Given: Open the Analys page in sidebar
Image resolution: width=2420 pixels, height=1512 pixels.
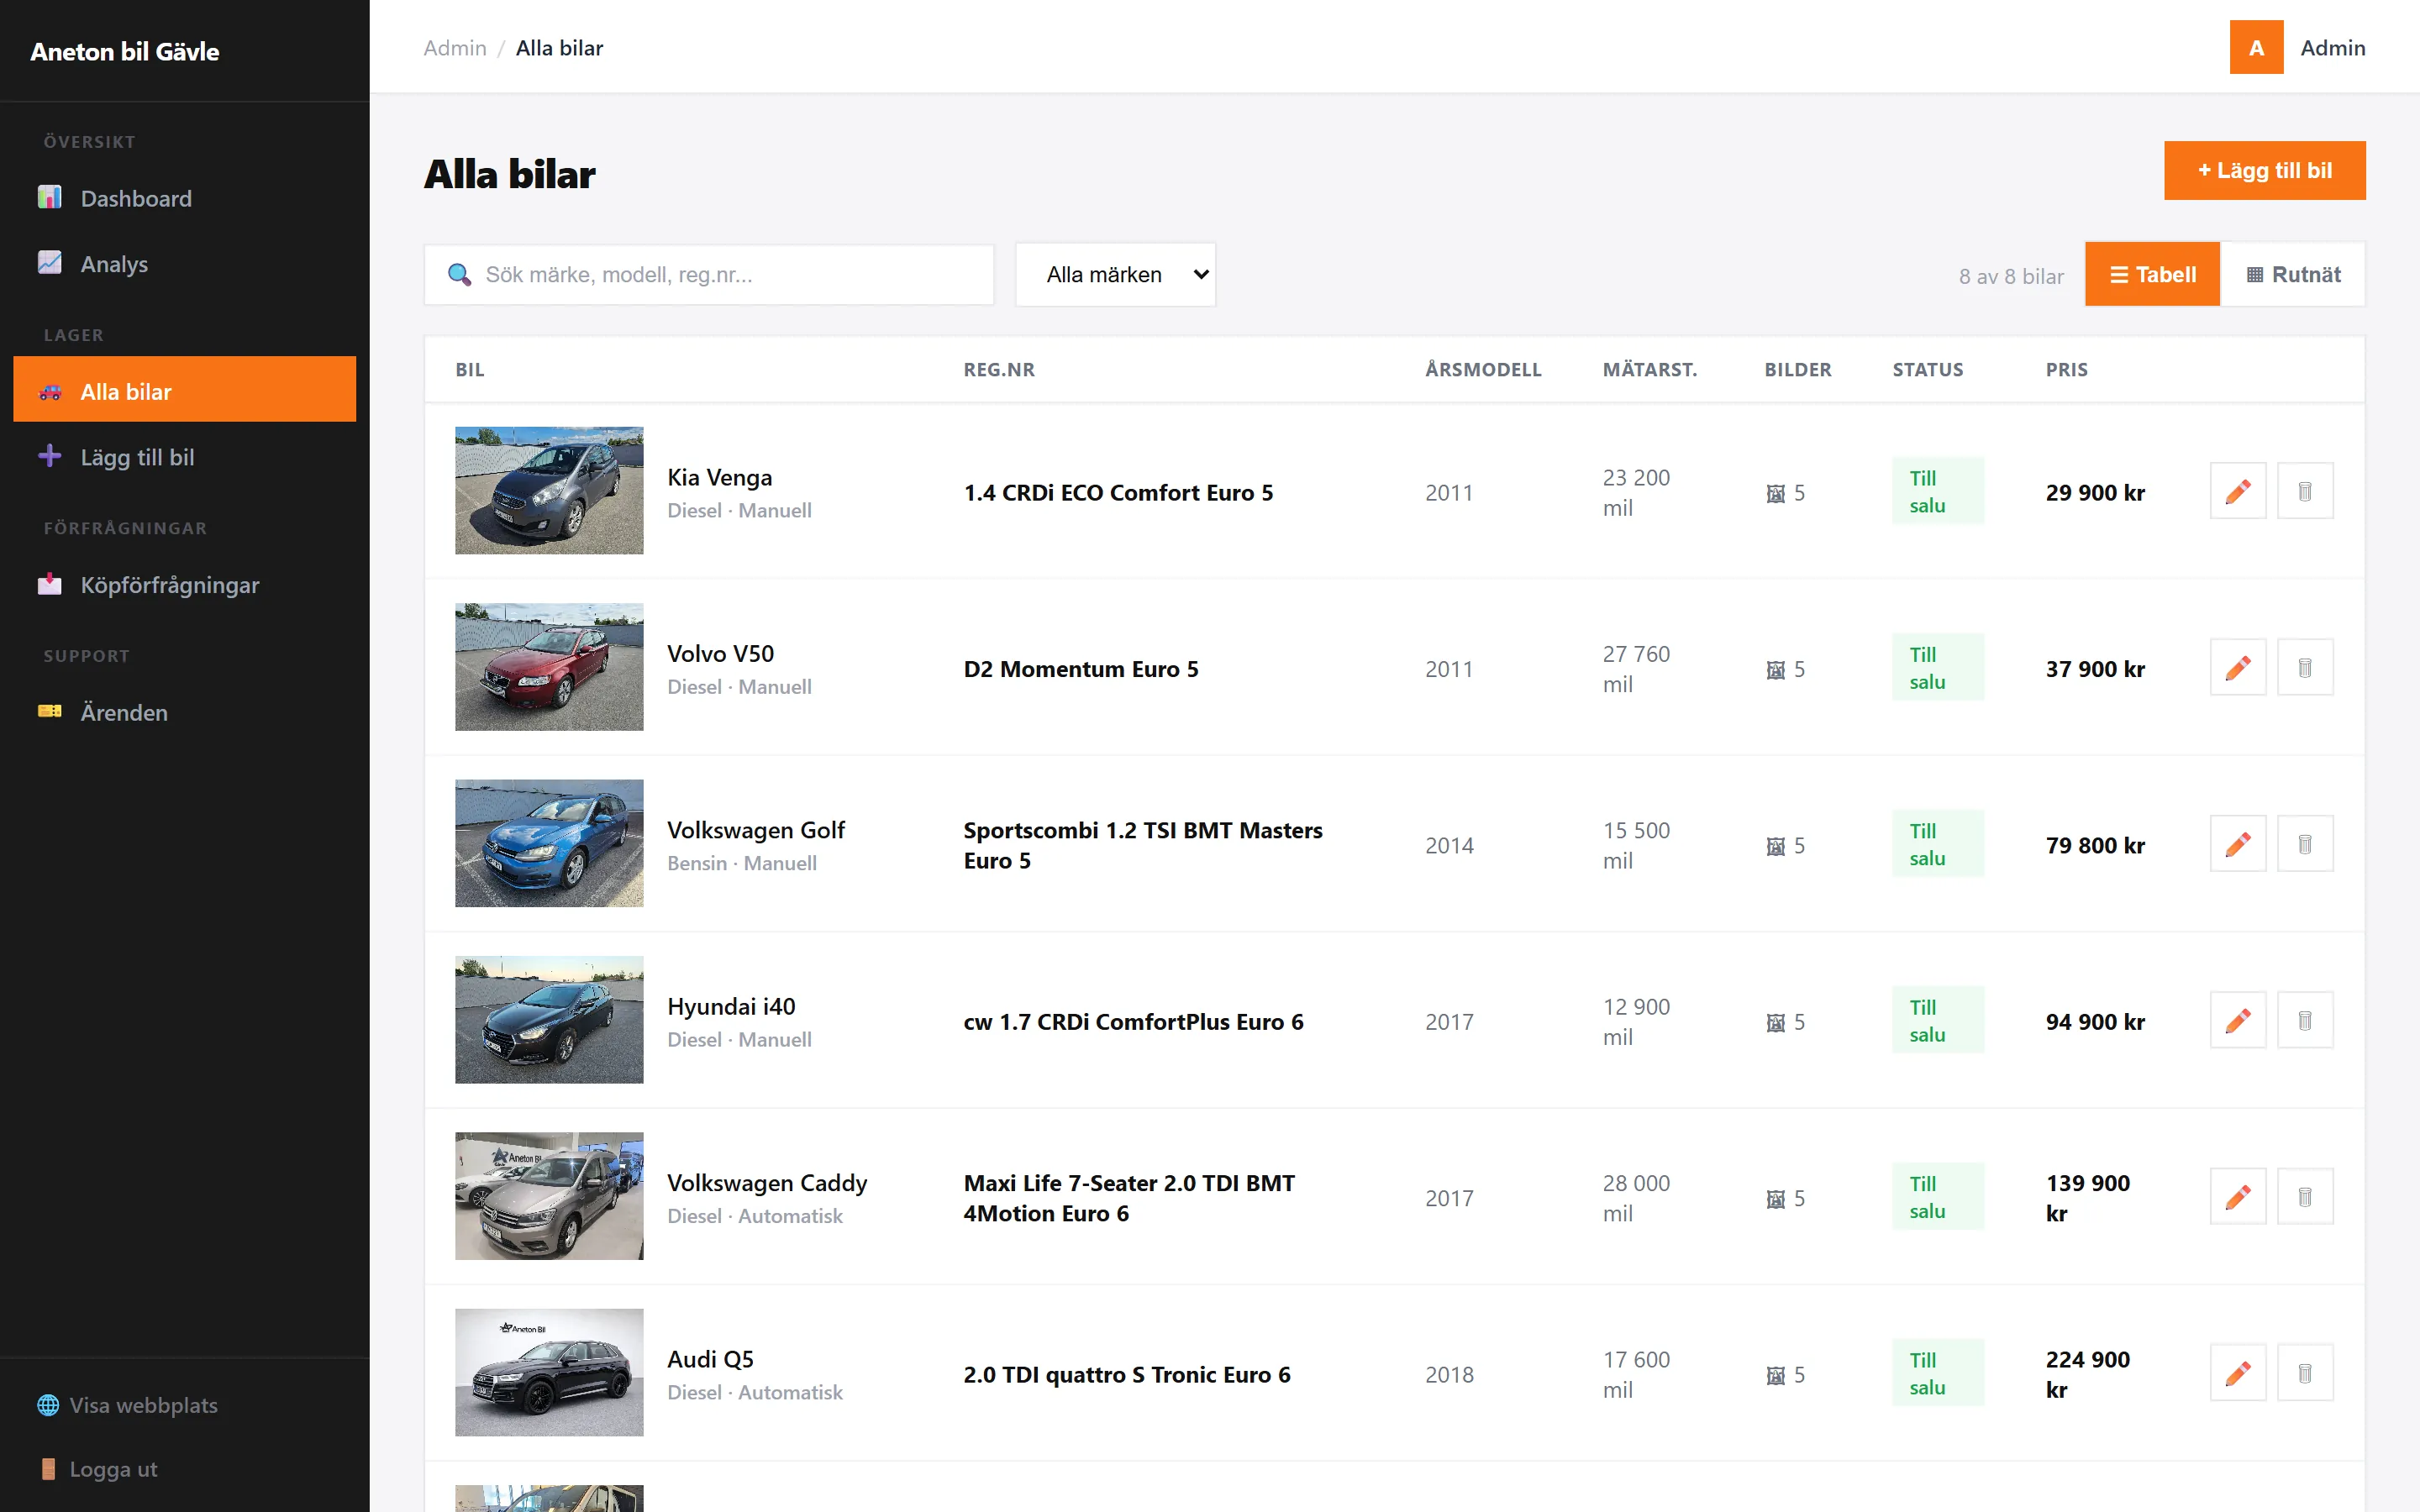Looking at the screenshot, I should [x=184, y=263].
